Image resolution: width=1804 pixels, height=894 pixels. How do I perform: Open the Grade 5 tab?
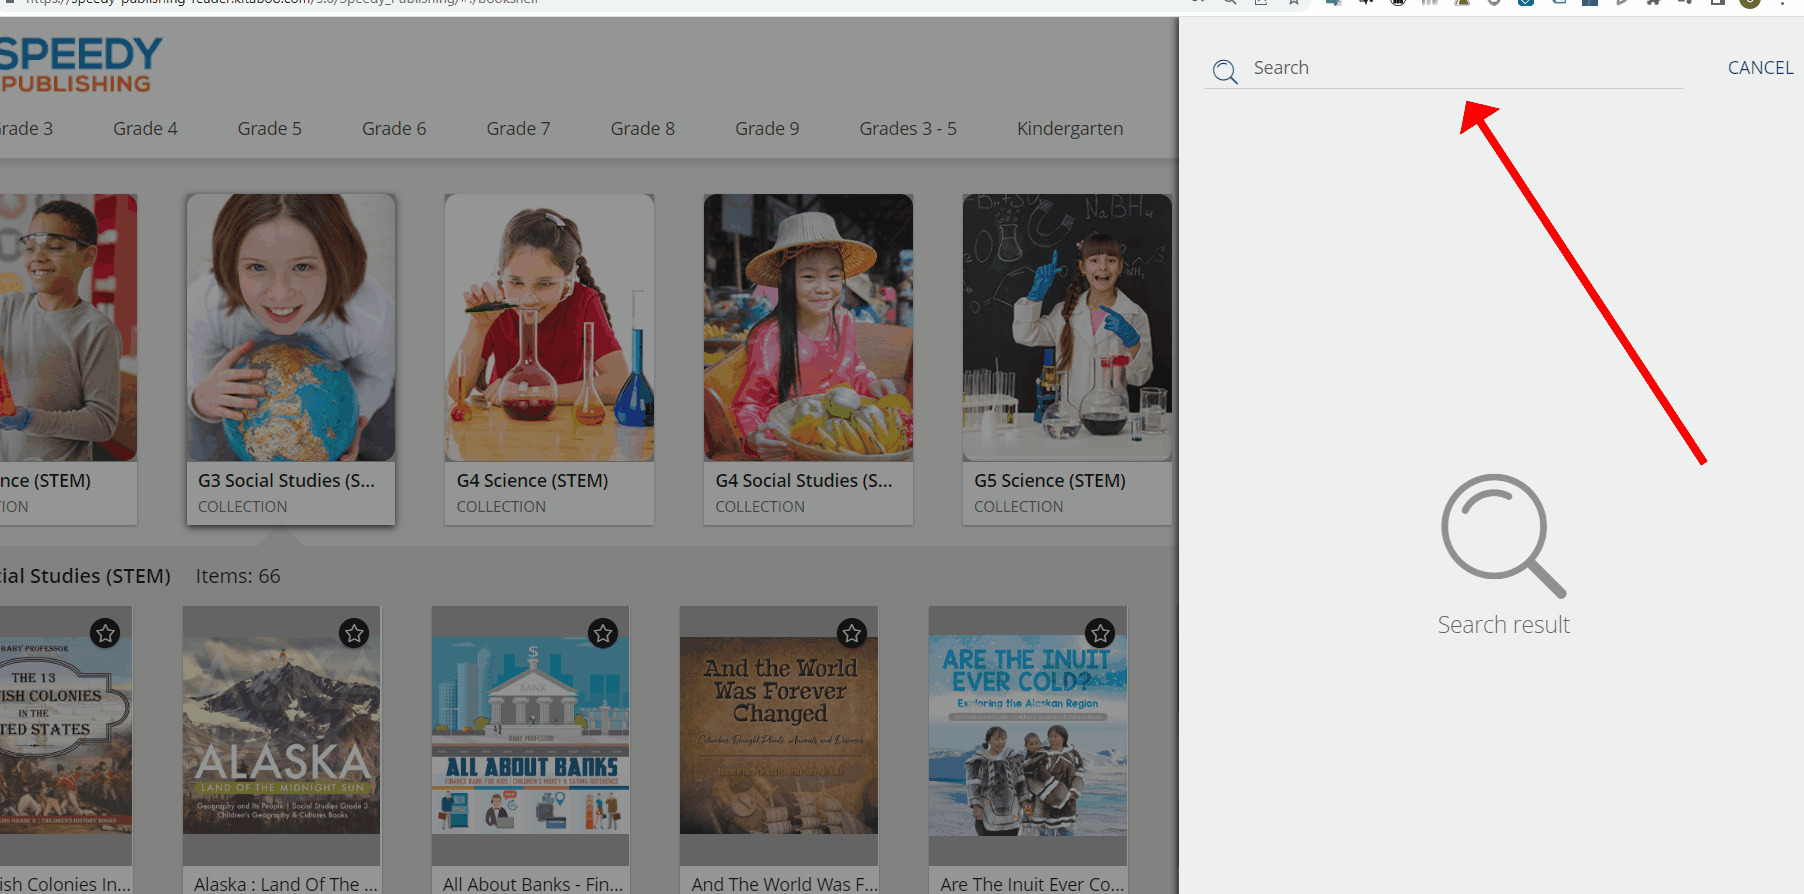270,128
